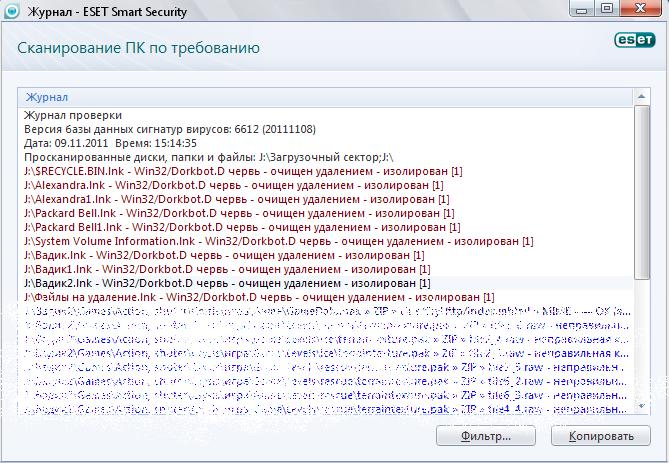
Task: Select the J:\Alexandra1.lnk log row
Action: click(x=326, y=199)
